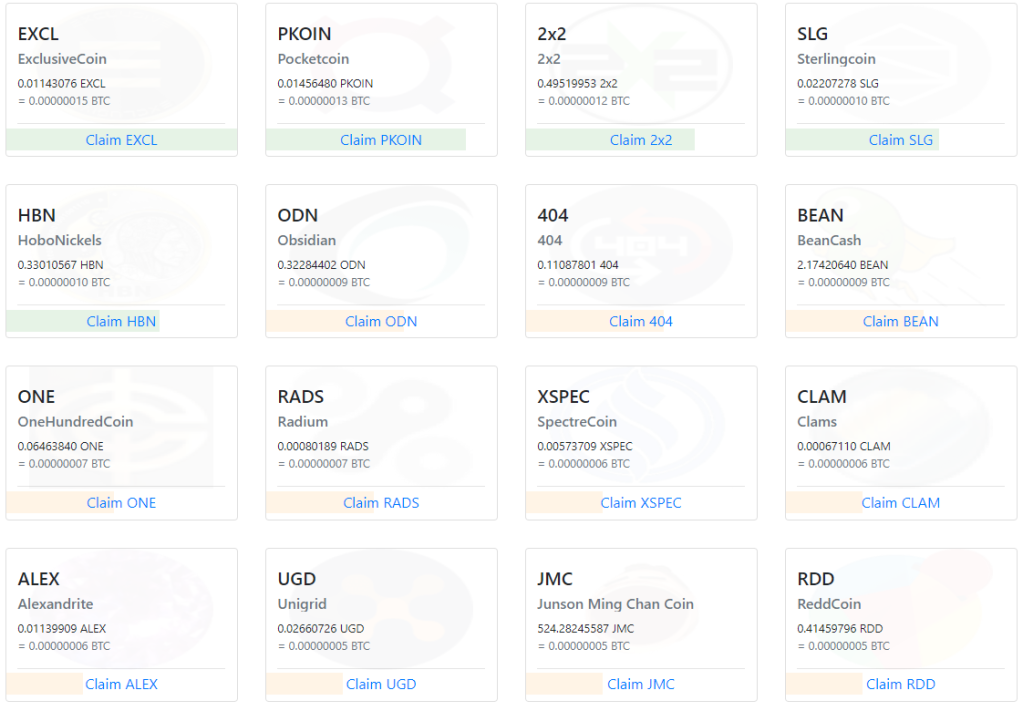
Task: Claim HBN HoboNickels
Action: click(121, 321)
